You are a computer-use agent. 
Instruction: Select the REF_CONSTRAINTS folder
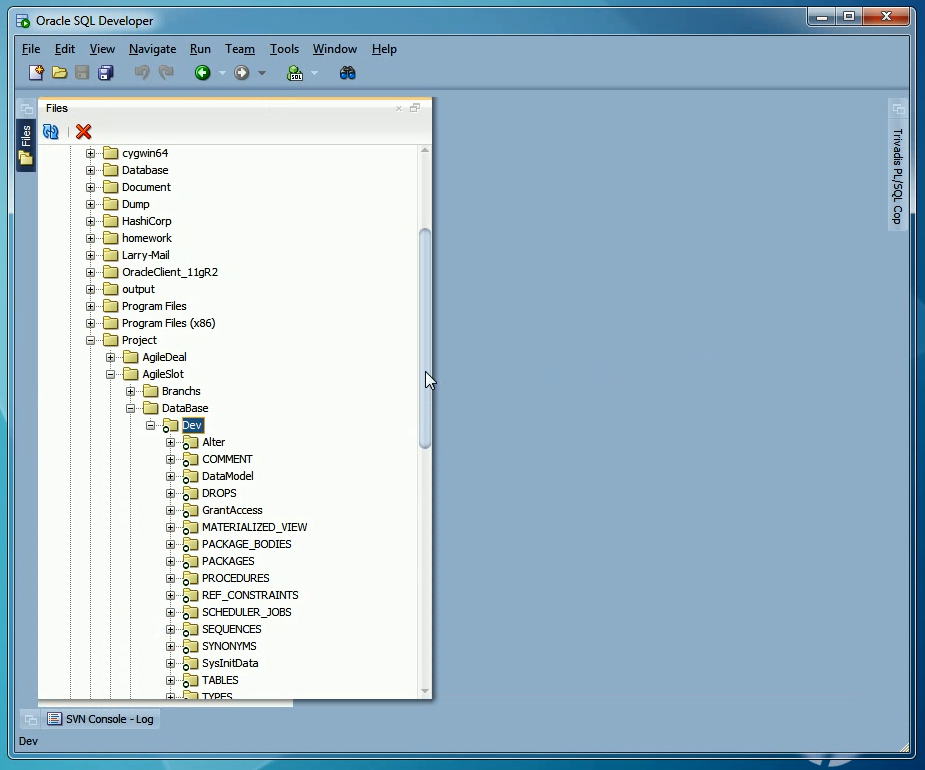[x=250, y=595]
